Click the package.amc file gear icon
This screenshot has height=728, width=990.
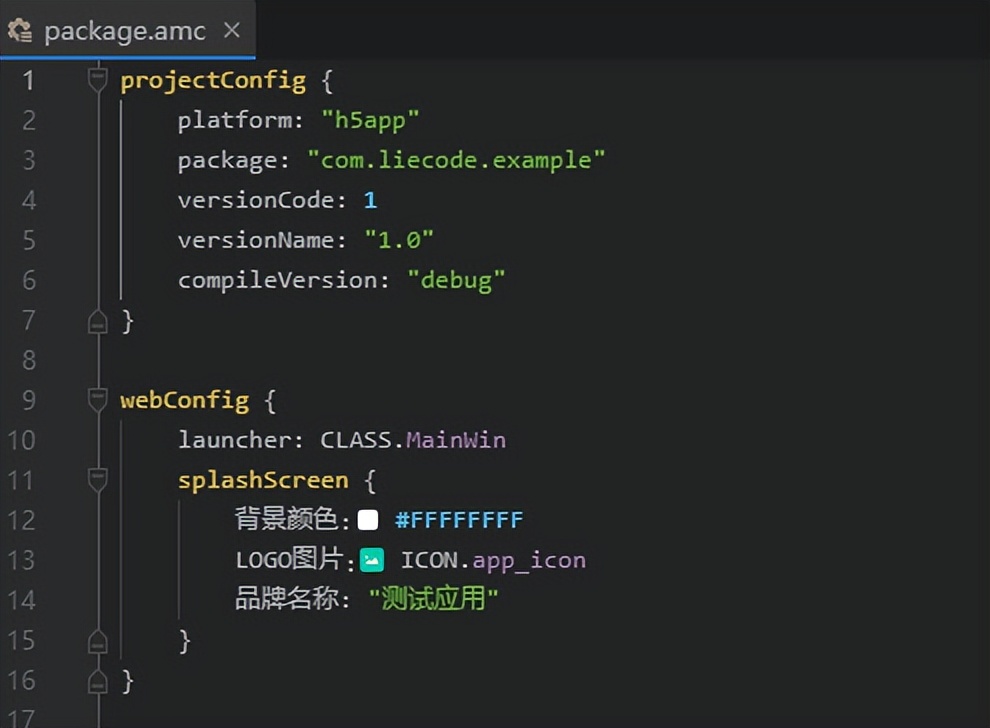(x=20, y=30)
